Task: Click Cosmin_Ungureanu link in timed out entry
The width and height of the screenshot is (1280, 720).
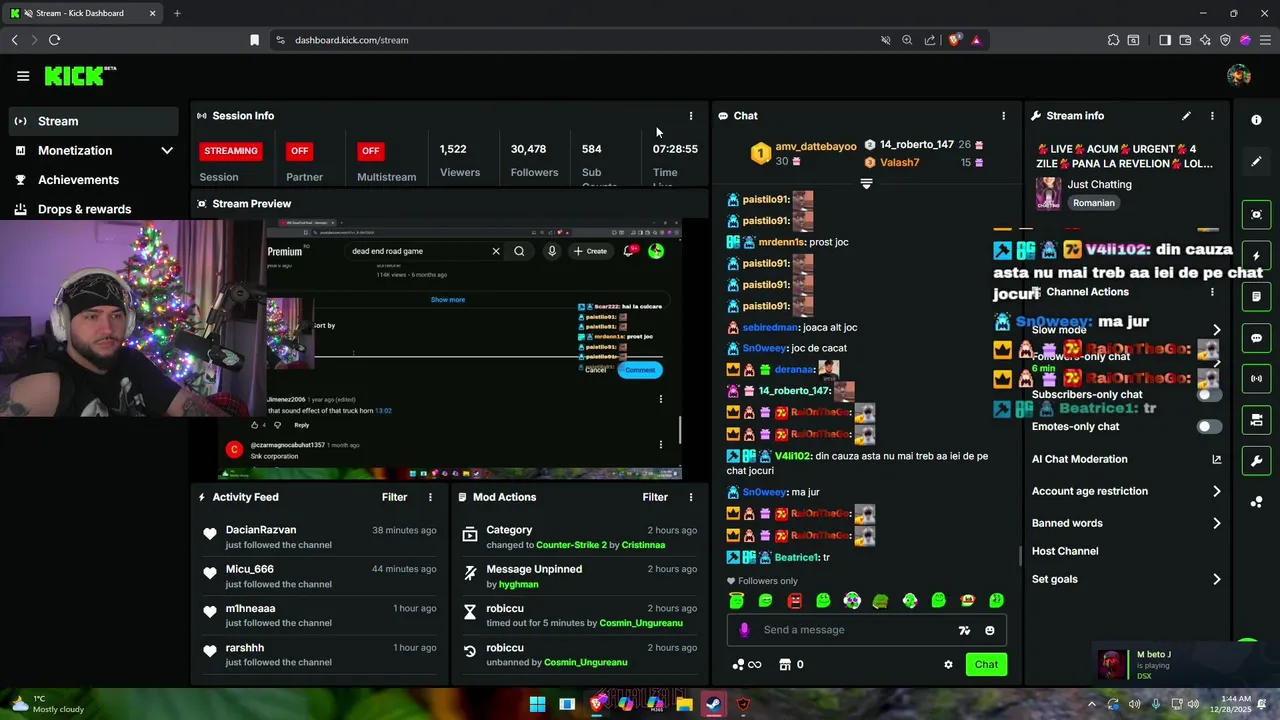Action: tap(641, 623)
